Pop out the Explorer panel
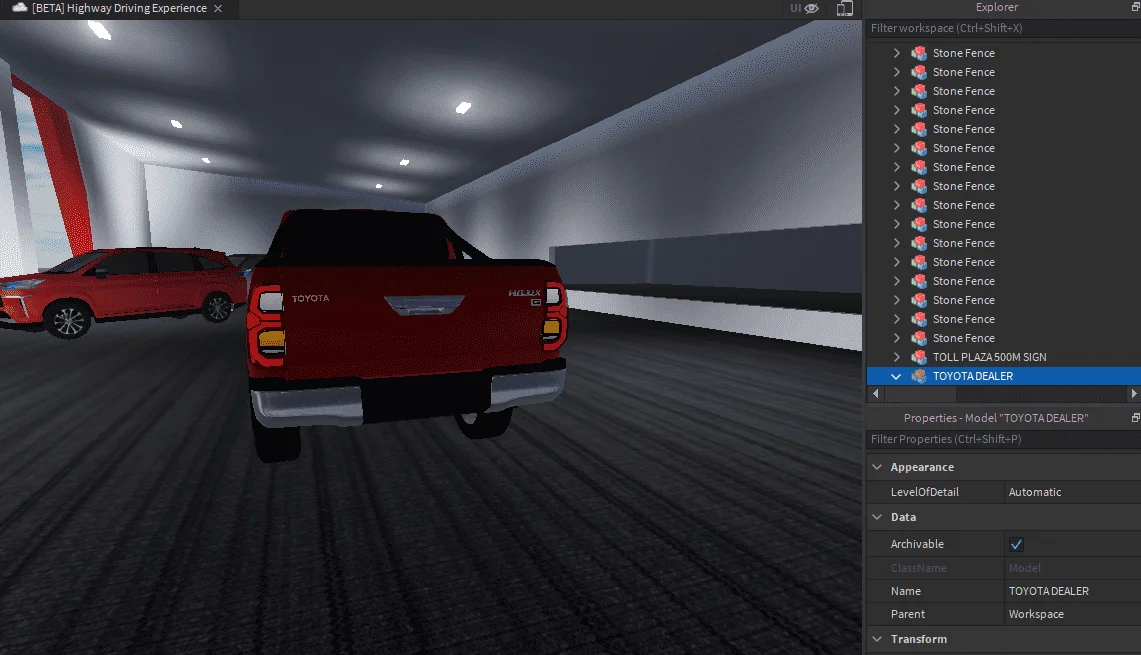The height and width of the screenshot is (655, 1141). (x=1135, y=7)
